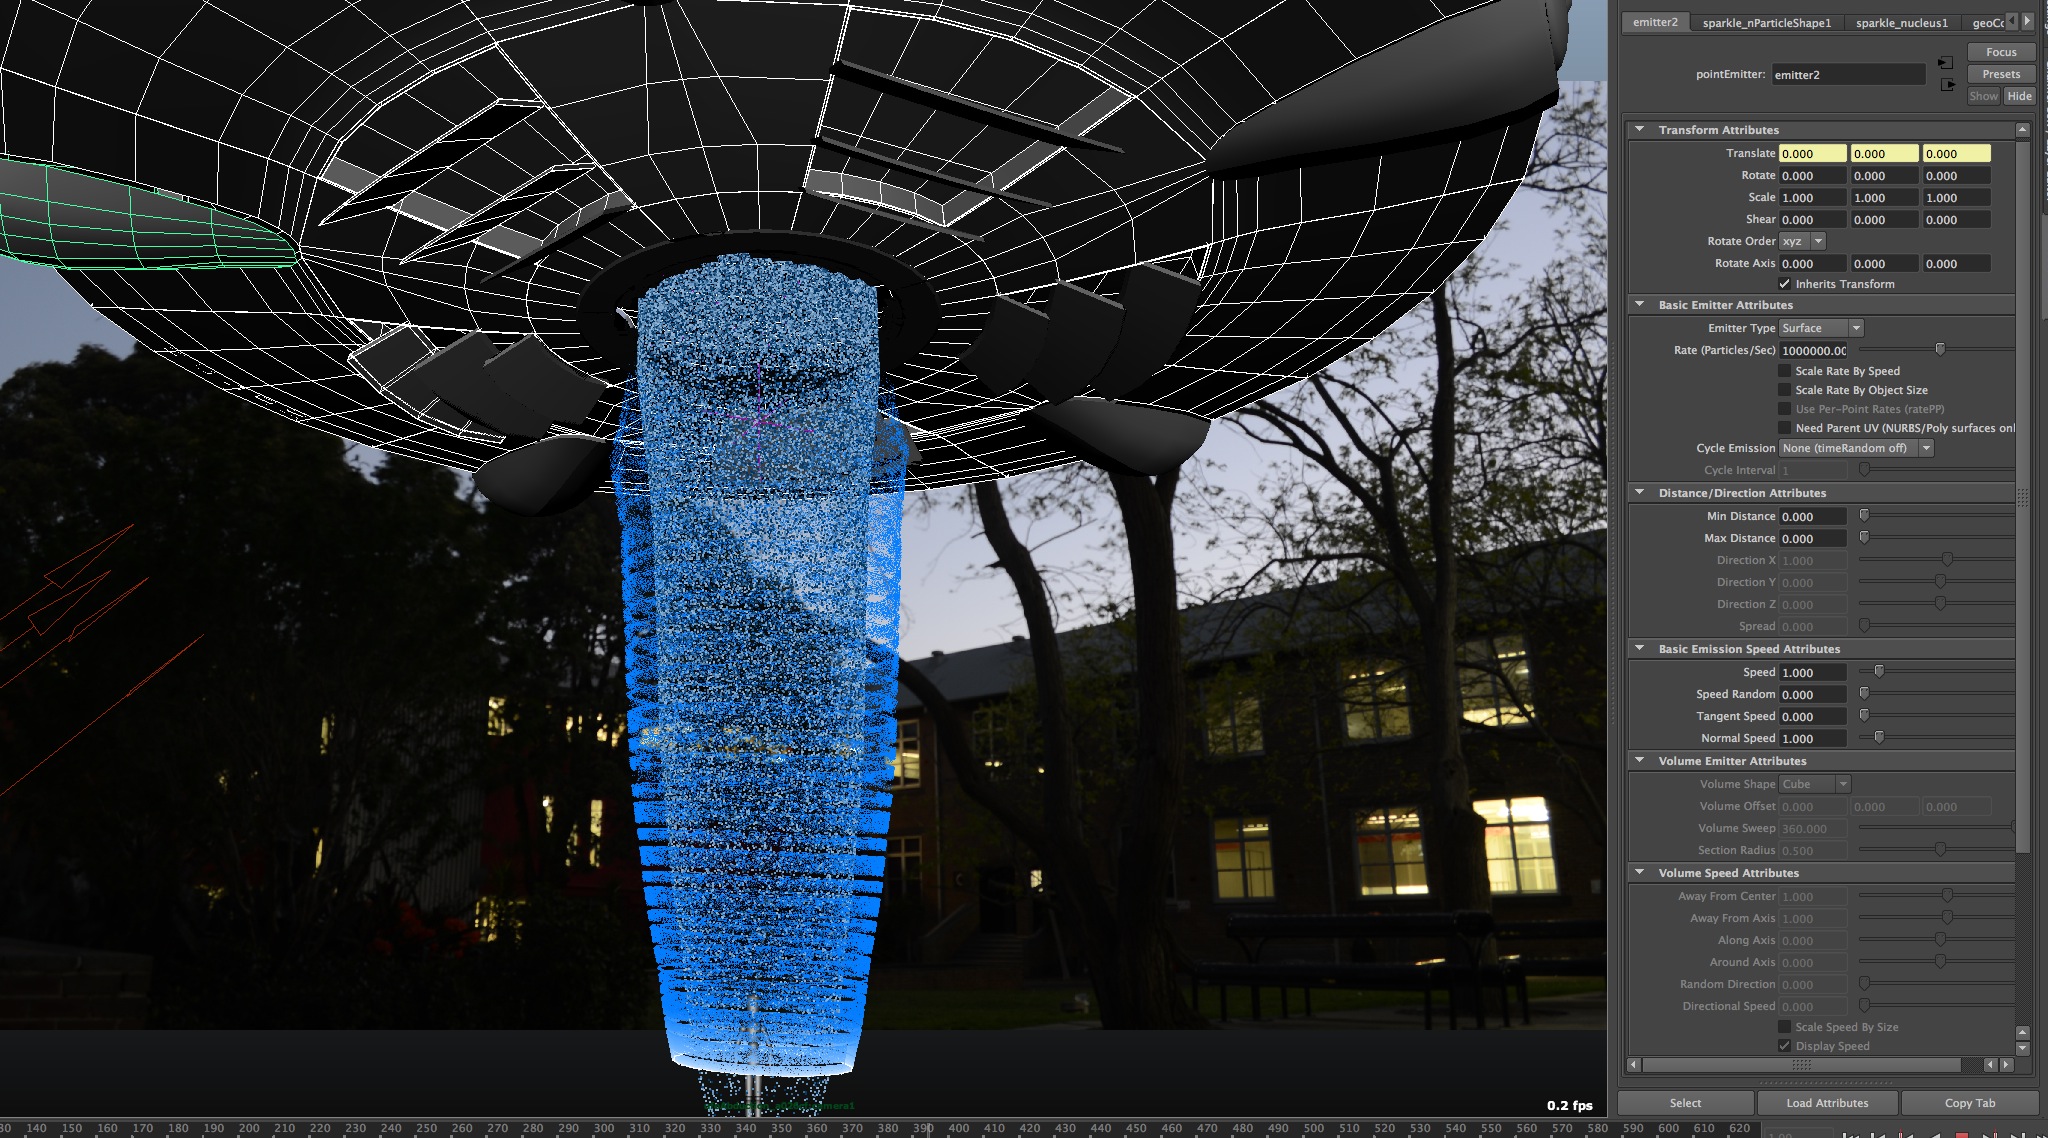Click the input connection arrow icon

click(1945, 63)
